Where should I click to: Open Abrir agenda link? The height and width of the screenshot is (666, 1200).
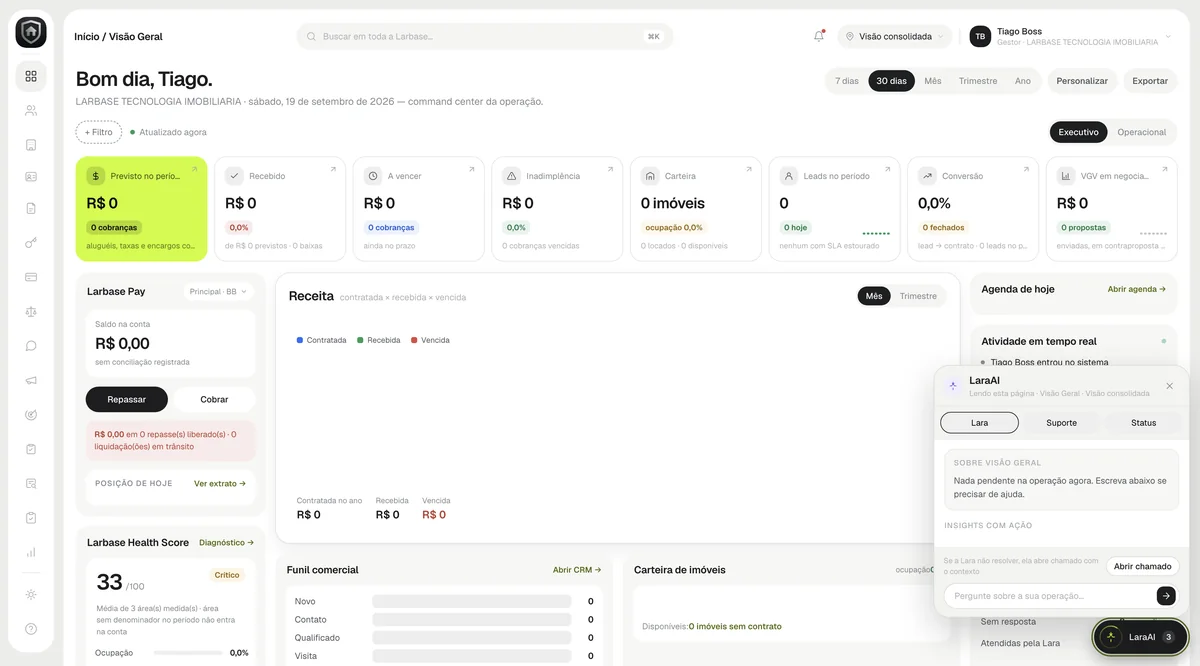pyautogui.click(x=1137, y=289)
